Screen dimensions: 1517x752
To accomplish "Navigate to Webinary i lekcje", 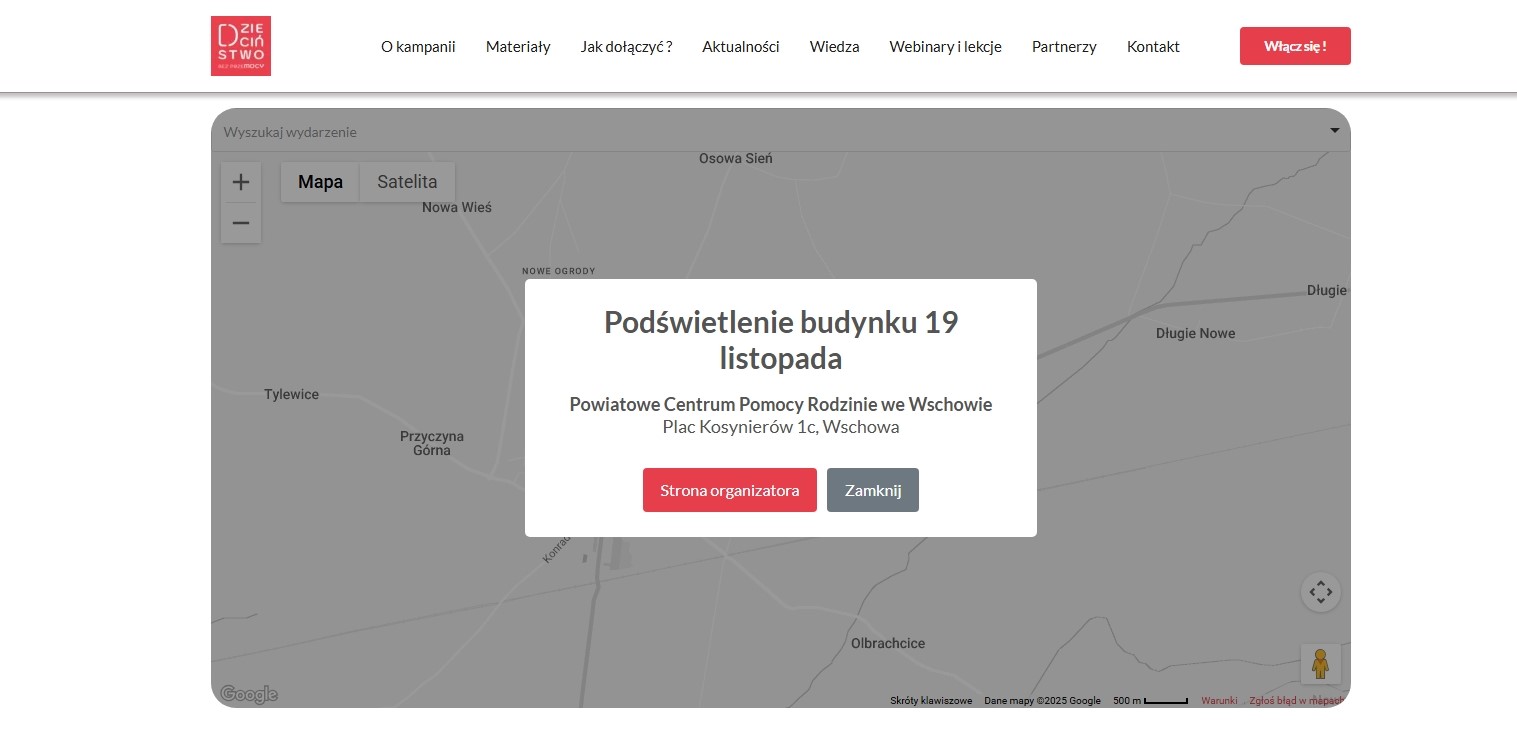I will click(945, 46).
